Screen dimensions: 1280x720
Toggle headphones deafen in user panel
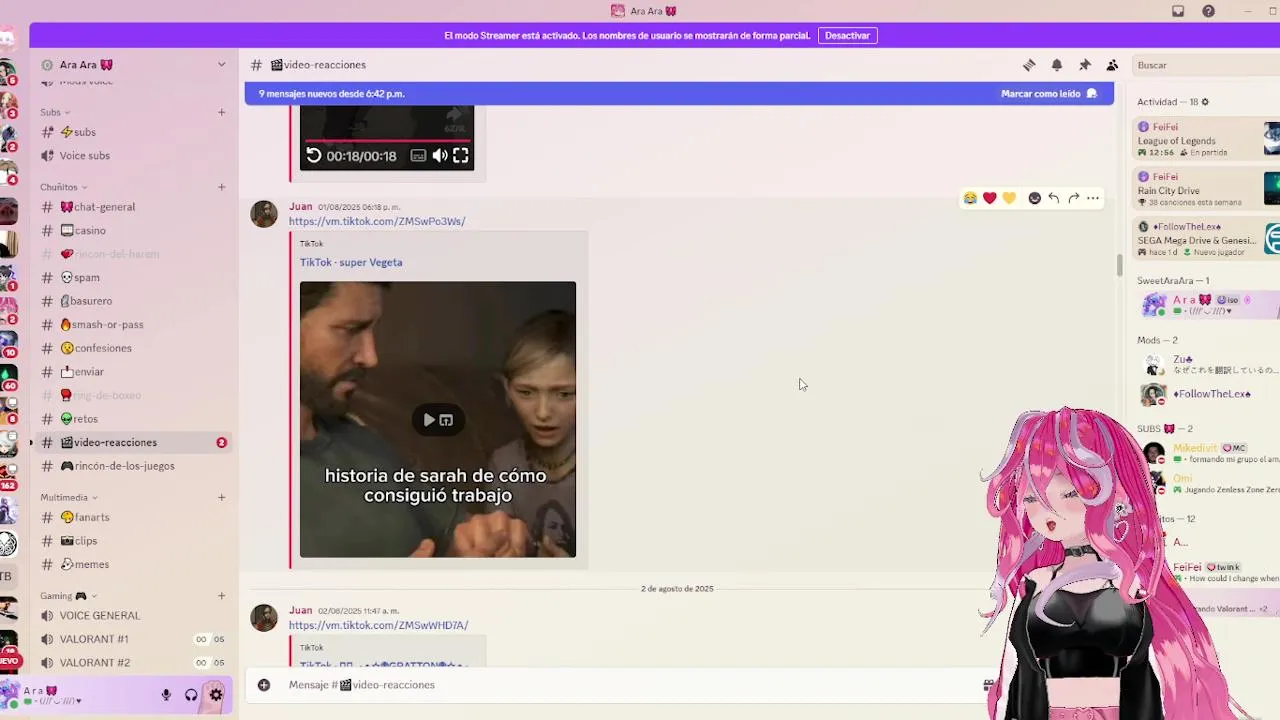[191, 695]
